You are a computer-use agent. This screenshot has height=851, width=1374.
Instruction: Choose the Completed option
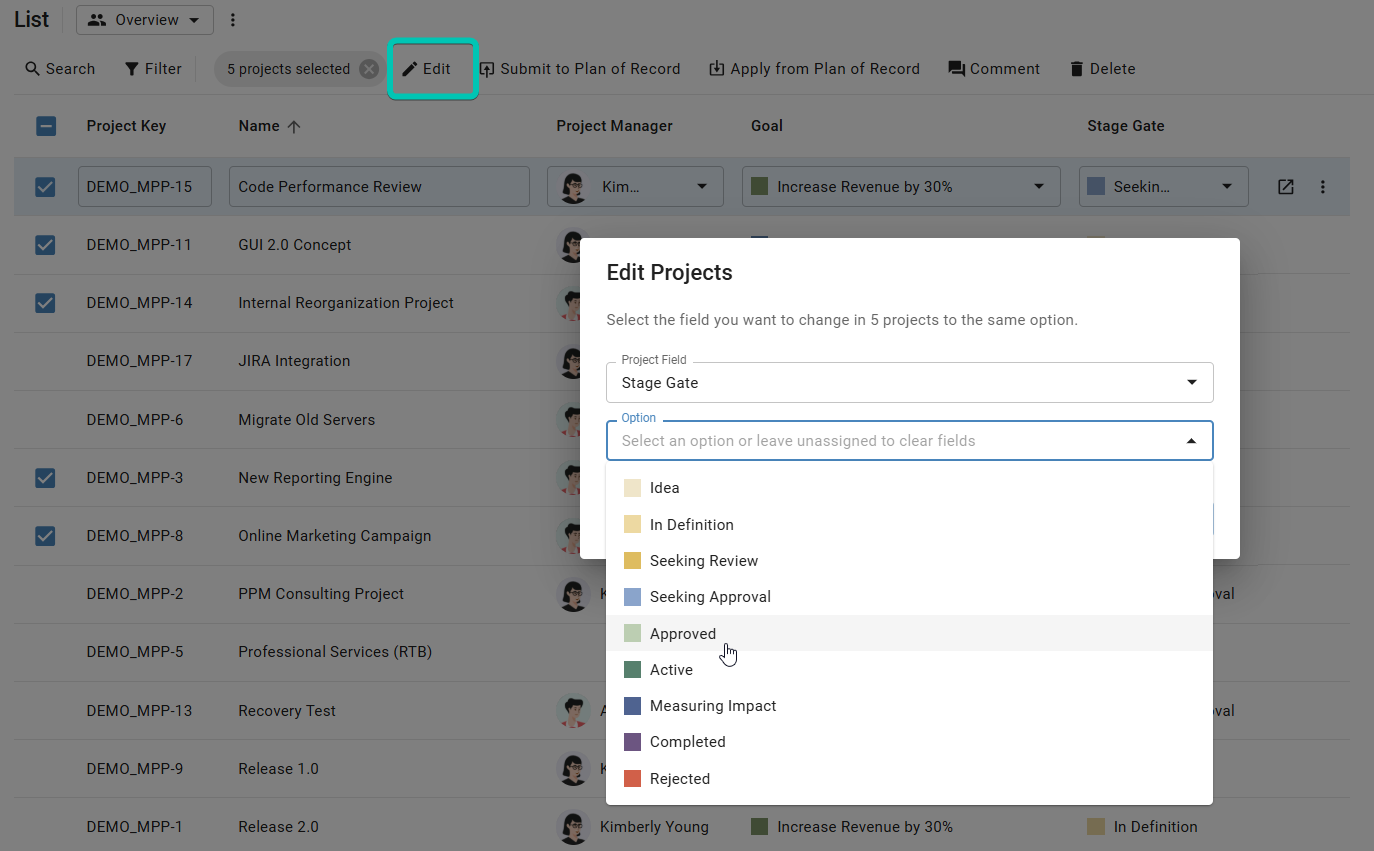(x=909, y=742)
